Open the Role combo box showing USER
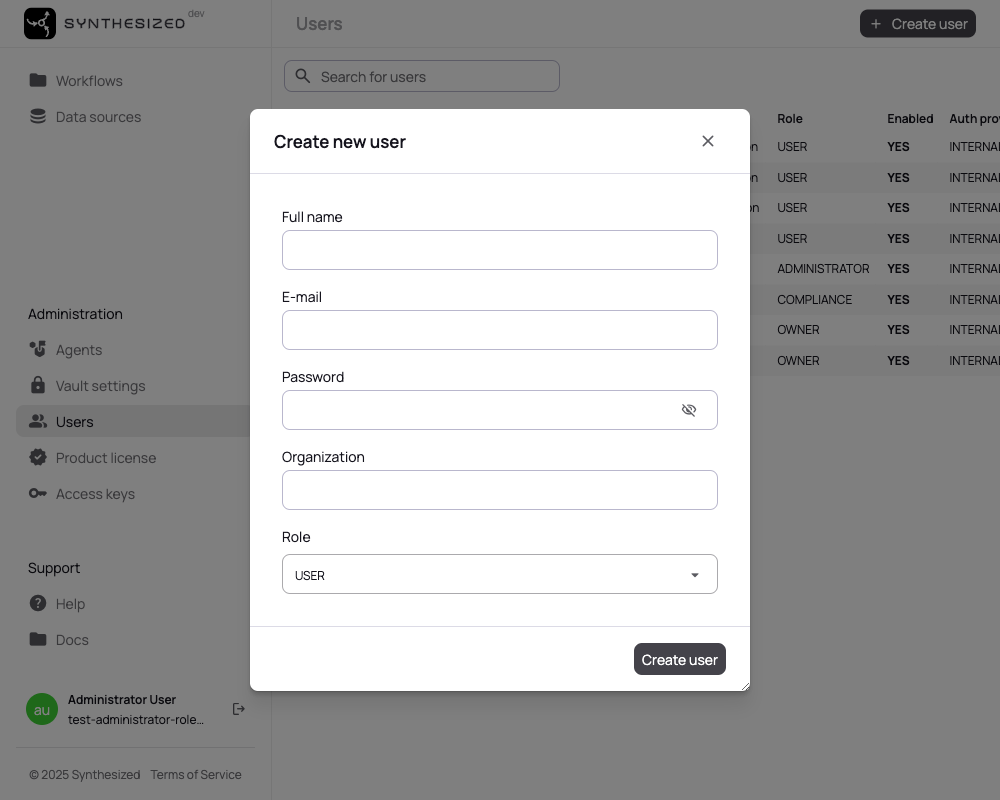 (x=499, y=574)
